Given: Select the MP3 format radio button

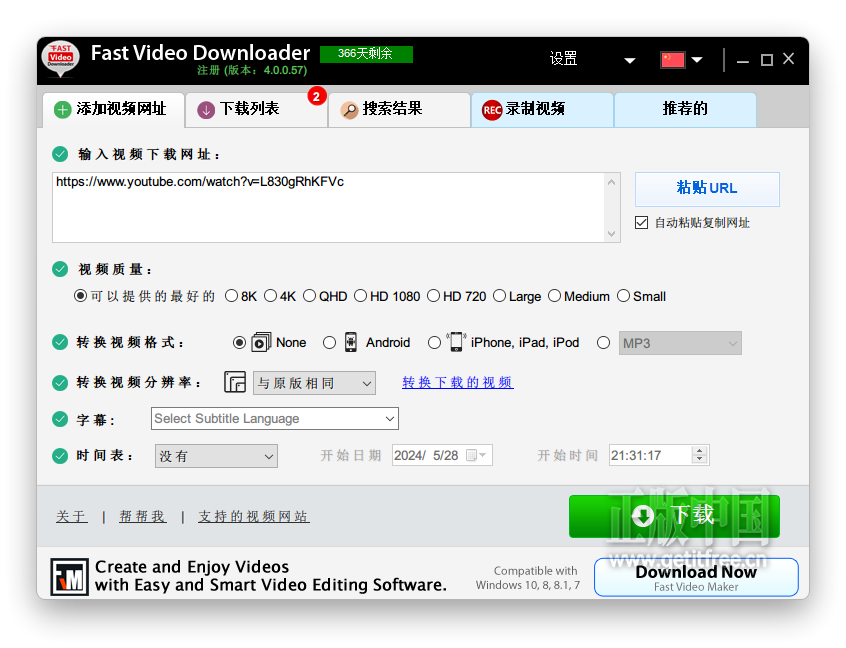Looking at the screenshot, I should pyautogui.click(x=604, y=343).
